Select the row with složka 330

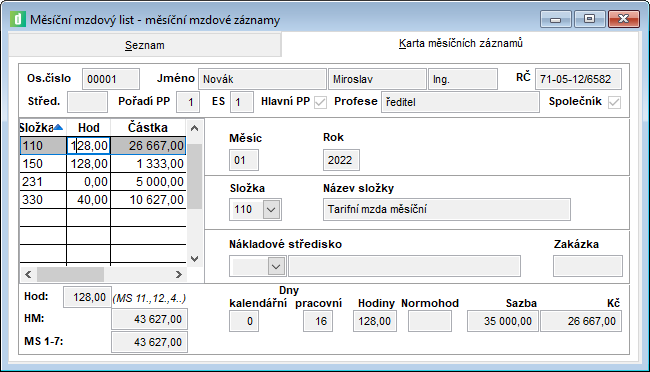[x=102, y=199]
